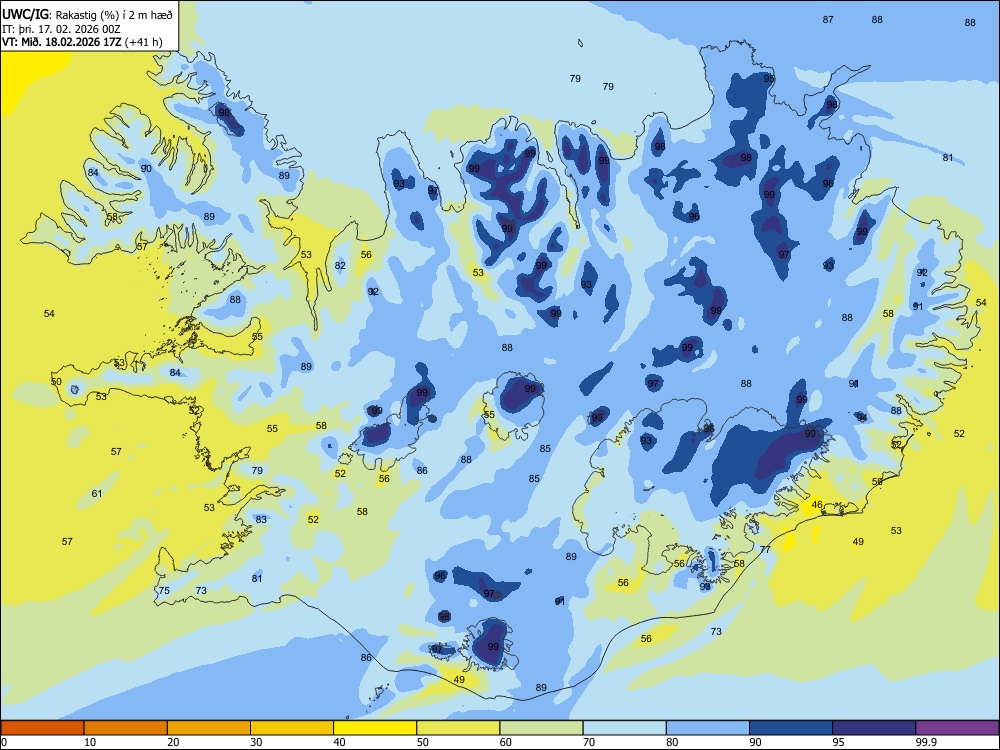
Task: Click the dark orange 0–10 legend swatch
Action: (x=42, y=728)
